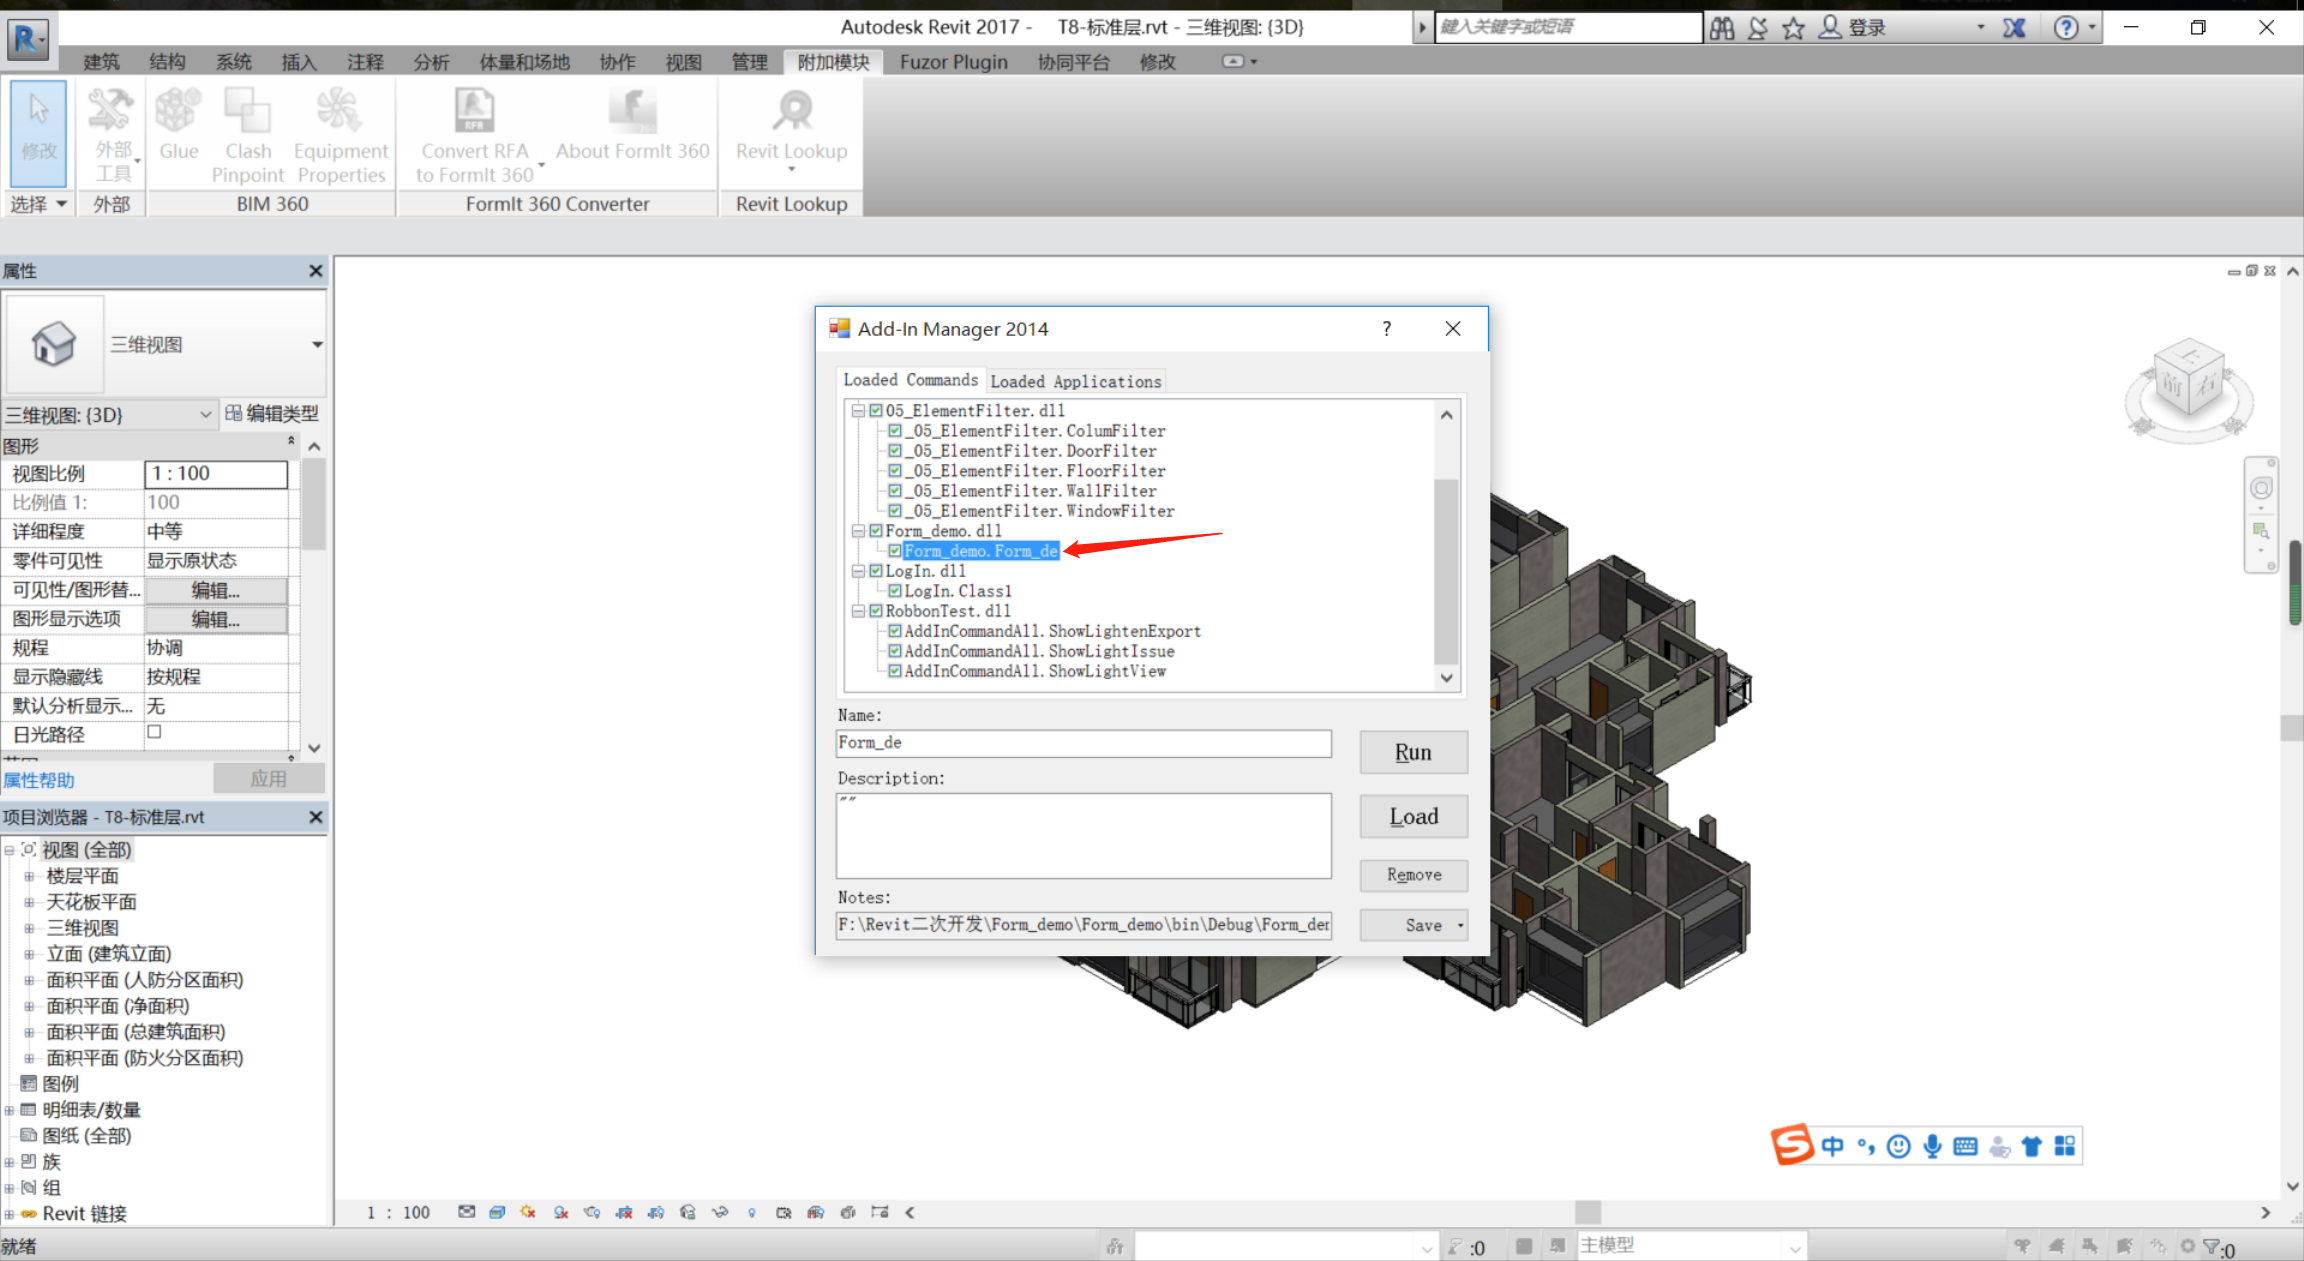
Task: Open the Fuzor Plugin ribbon tab
Action: click(953, 62)
